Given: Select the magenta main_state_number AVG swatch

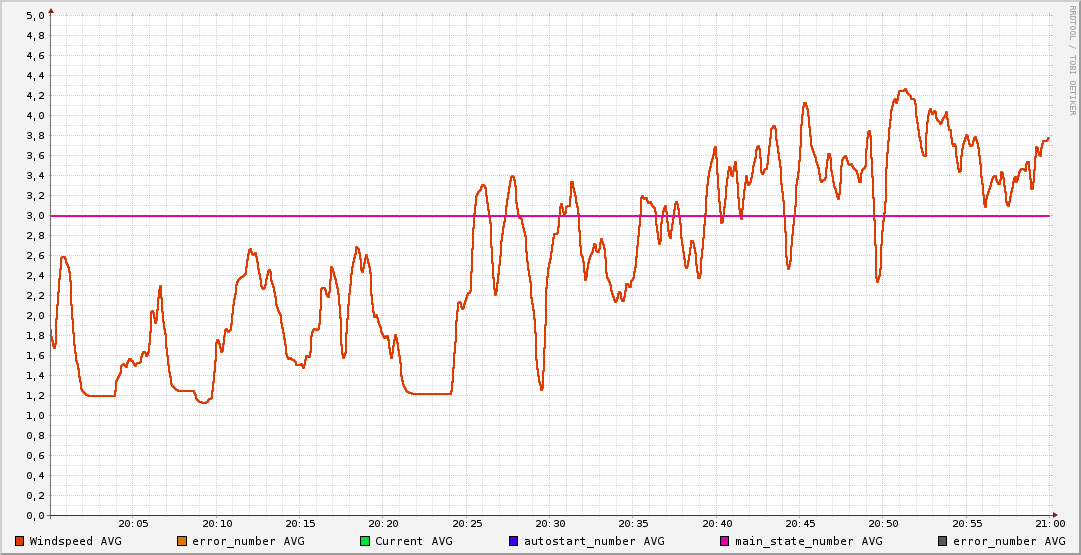Looking at the screenshot, I should pyautogui.click(x=725, y=542).
